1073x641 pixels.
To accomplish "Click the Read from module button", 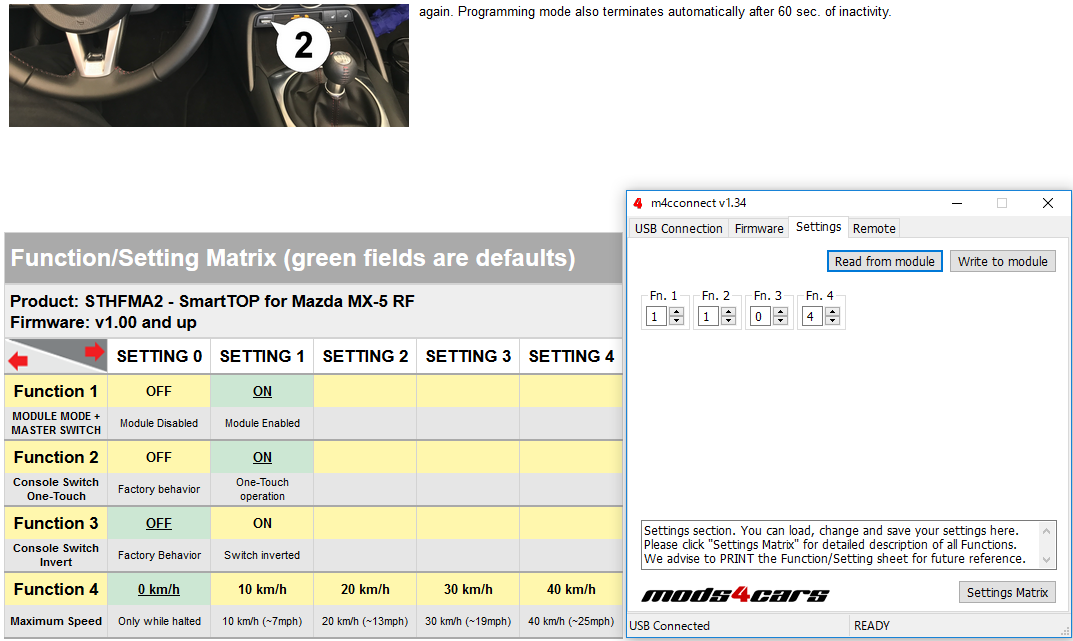I will pyautogui.click(x=884, y=261).
